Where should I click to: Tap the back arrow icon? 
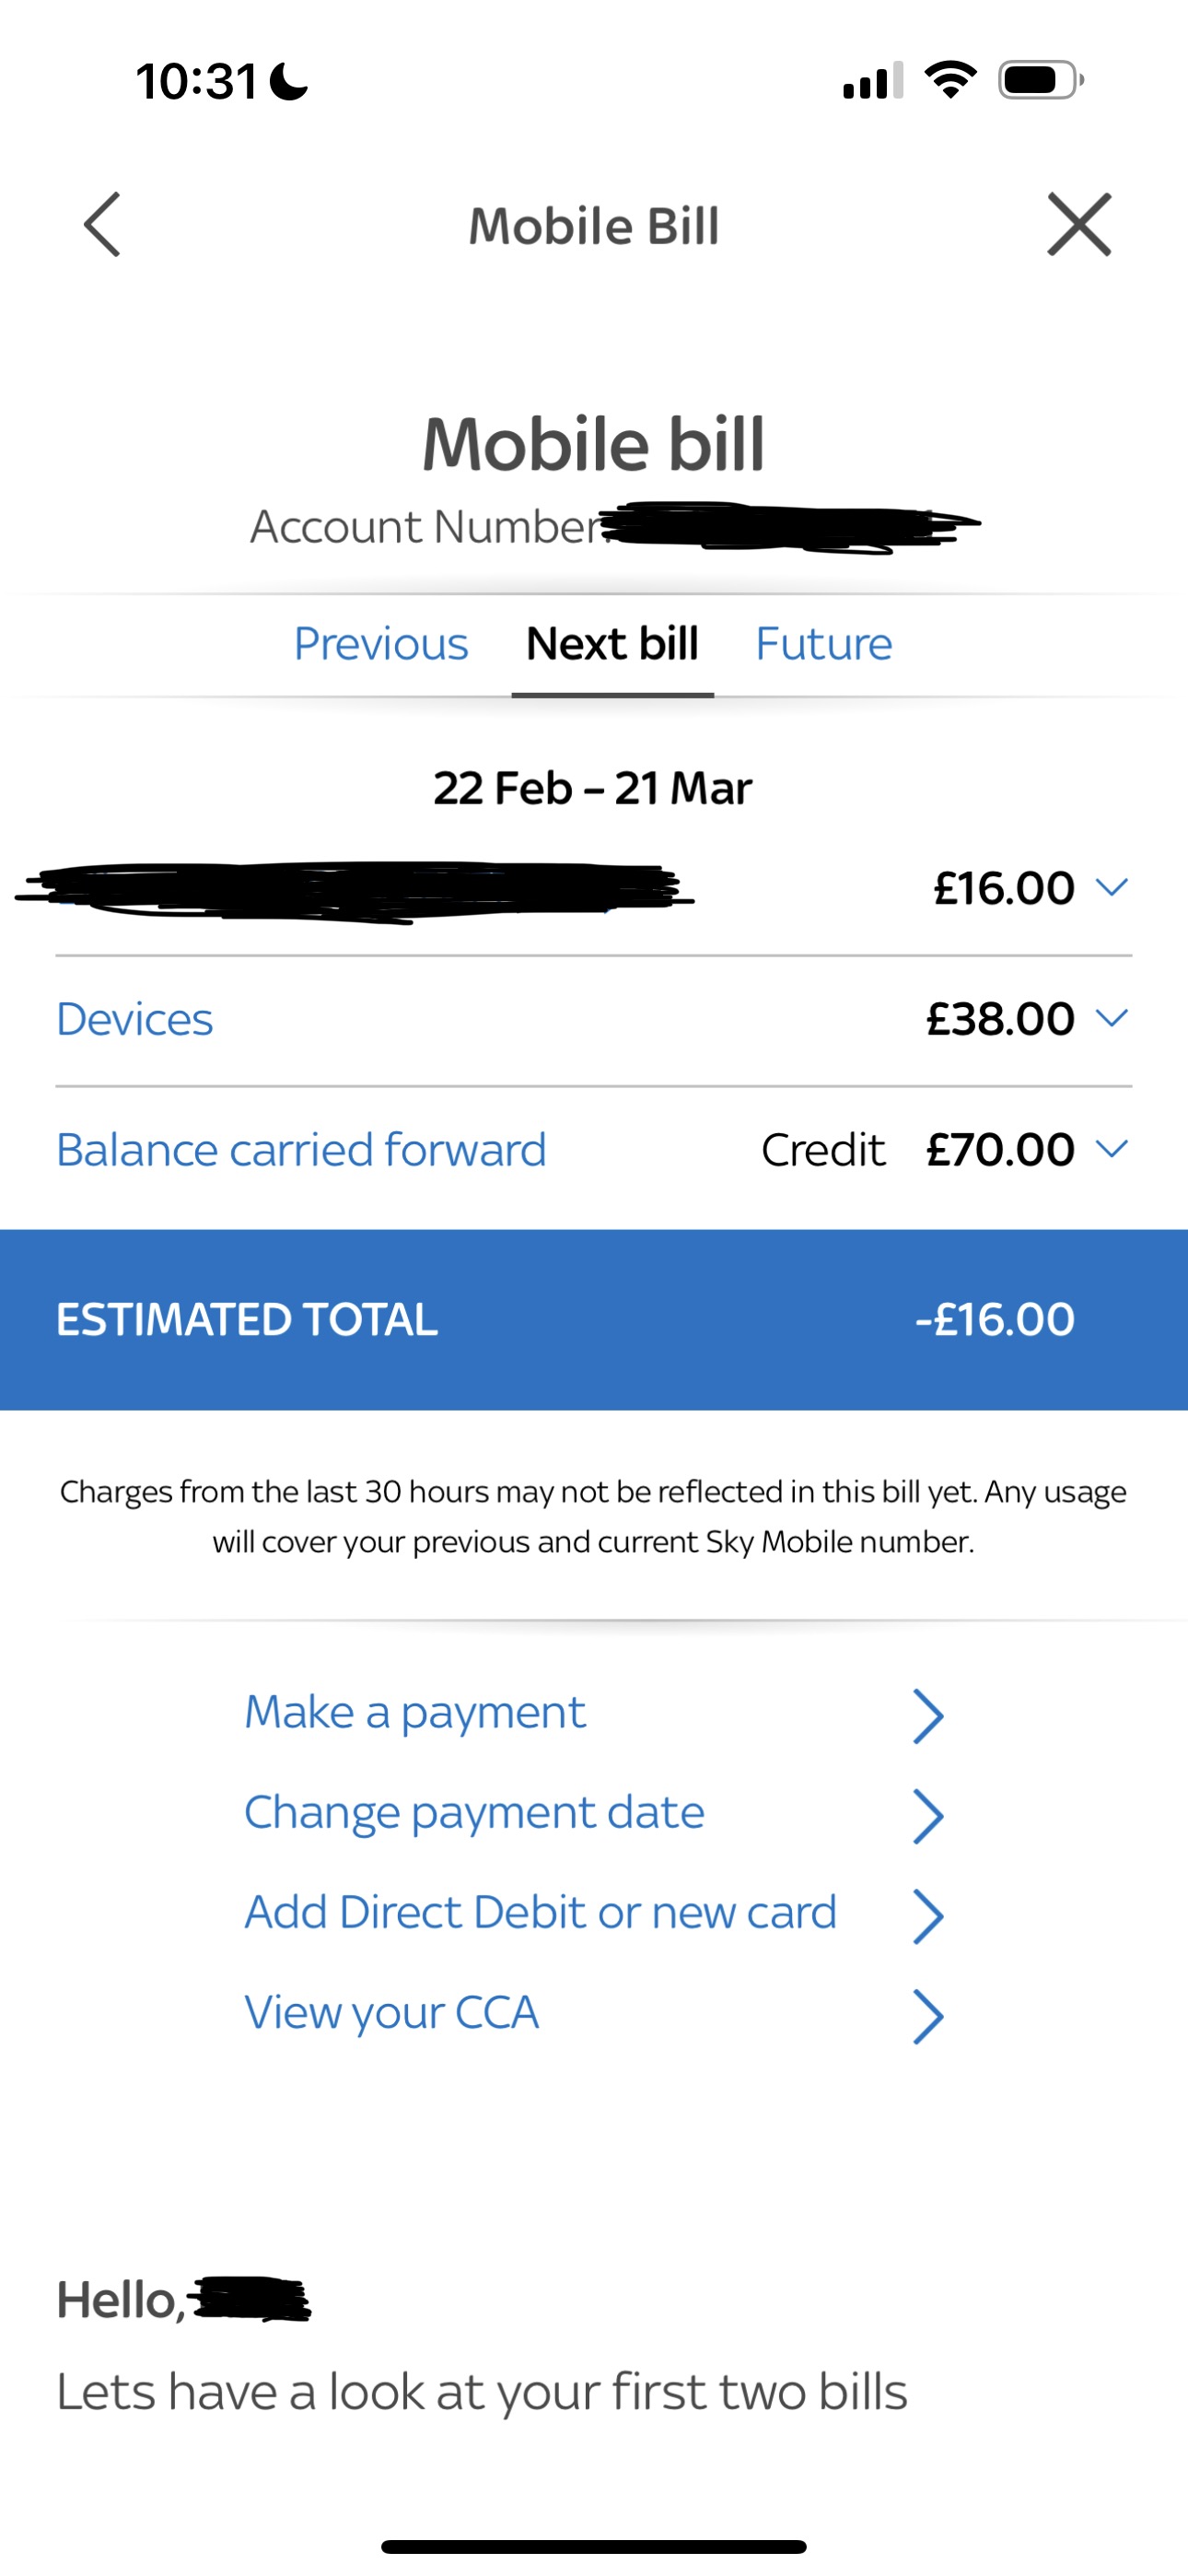point(103,225)
